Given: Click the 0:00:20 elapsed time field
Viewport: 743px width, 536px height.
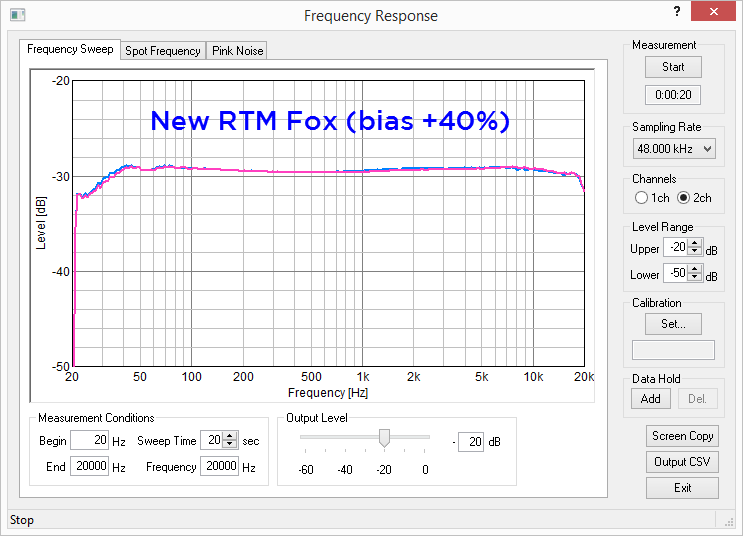Looking at the screenshot, I should [x=673, y=95].
